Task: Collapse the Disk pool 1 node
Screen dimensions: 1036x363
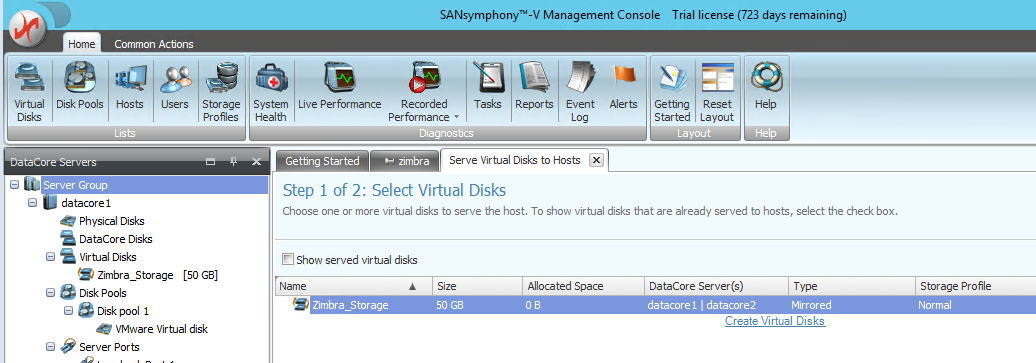Action: coord(68,310)
